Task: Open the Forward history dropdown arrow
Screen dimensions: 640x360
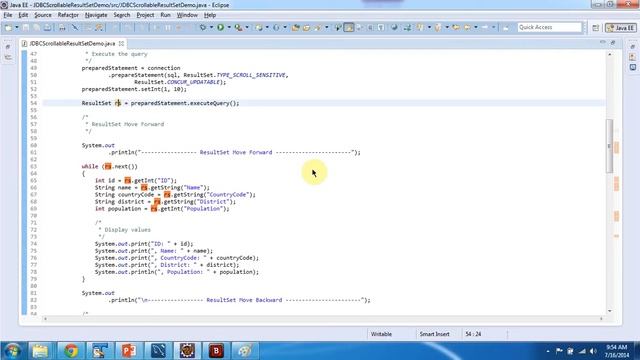Action: tap(493, 27)
